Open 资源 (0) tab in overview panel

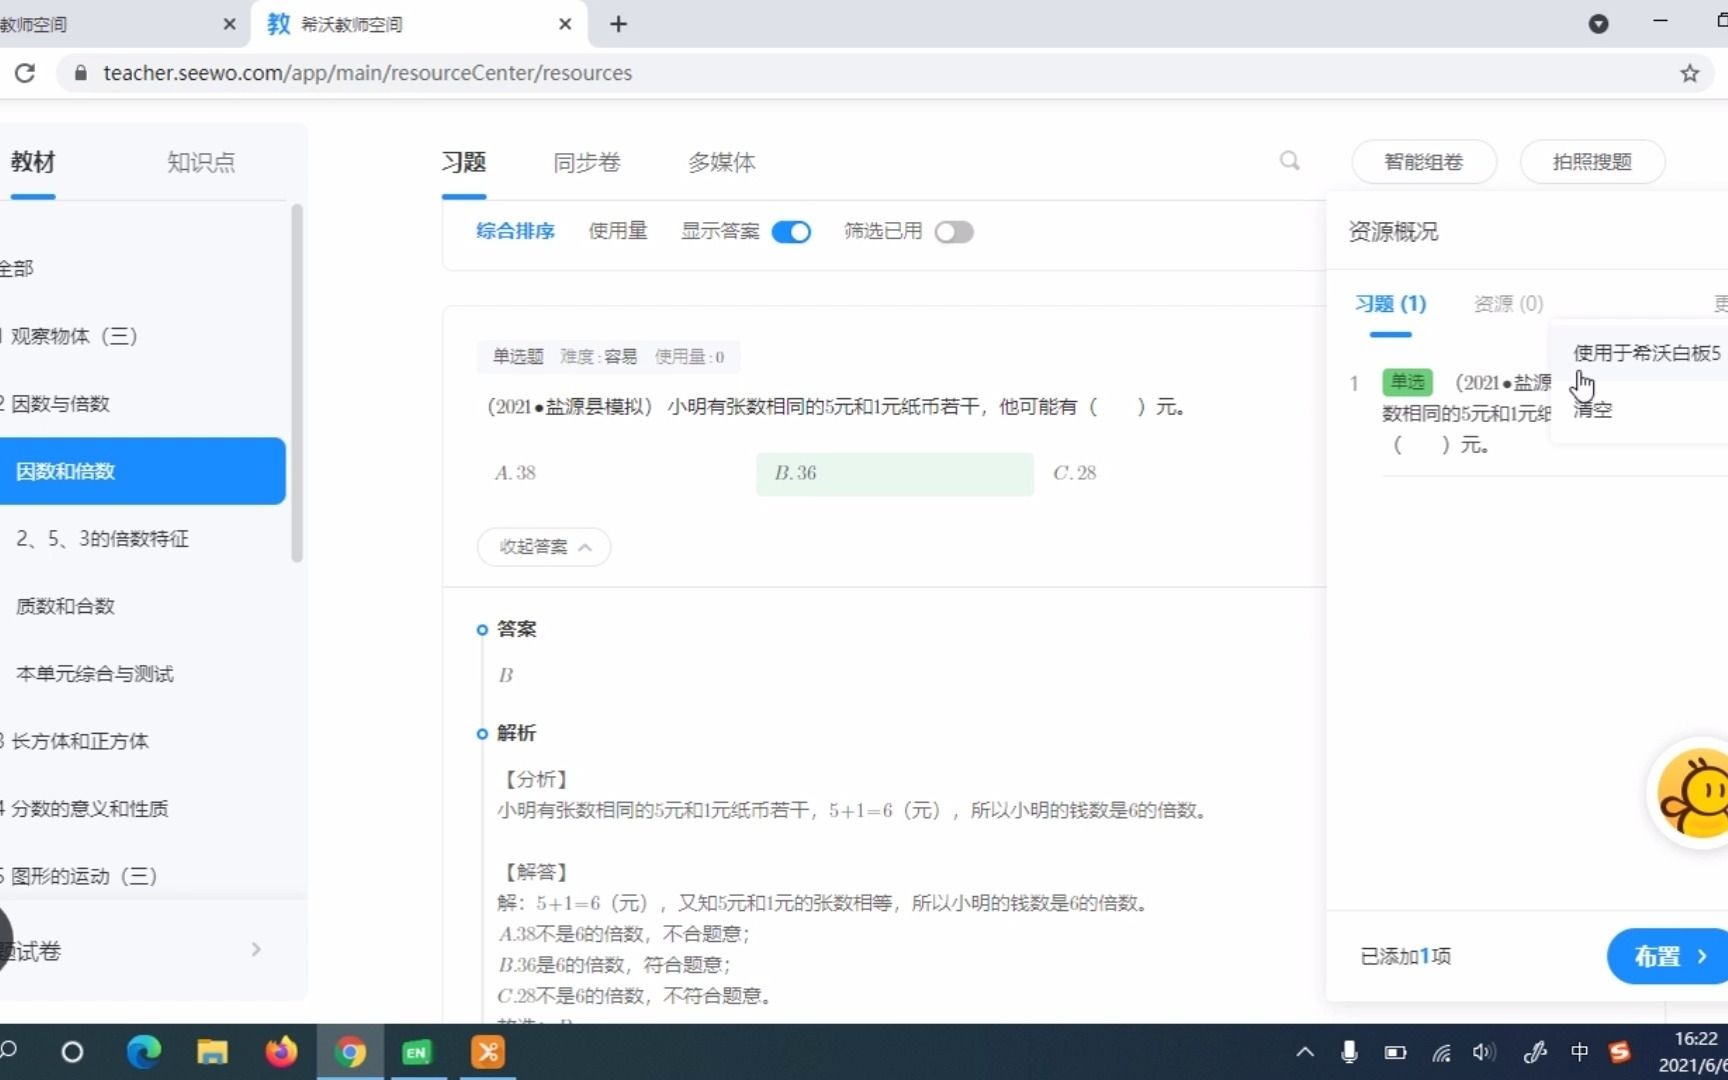(1508, 304)
